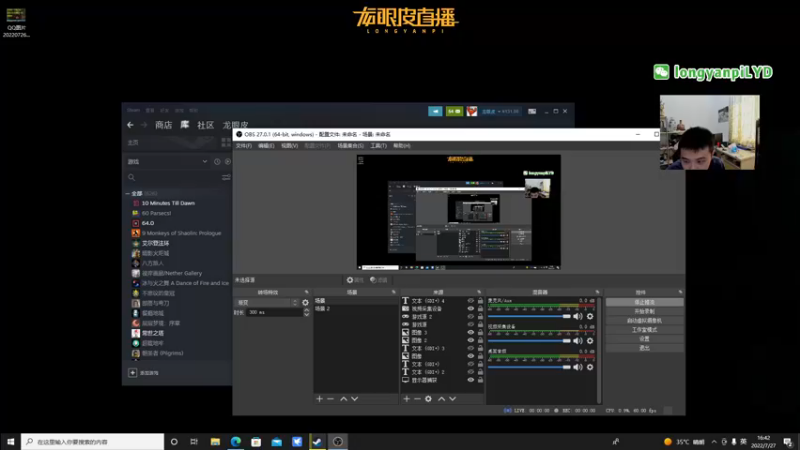Open the OBS 视图(V) menu
Screen dimensions: 800x450
(289, 146)
